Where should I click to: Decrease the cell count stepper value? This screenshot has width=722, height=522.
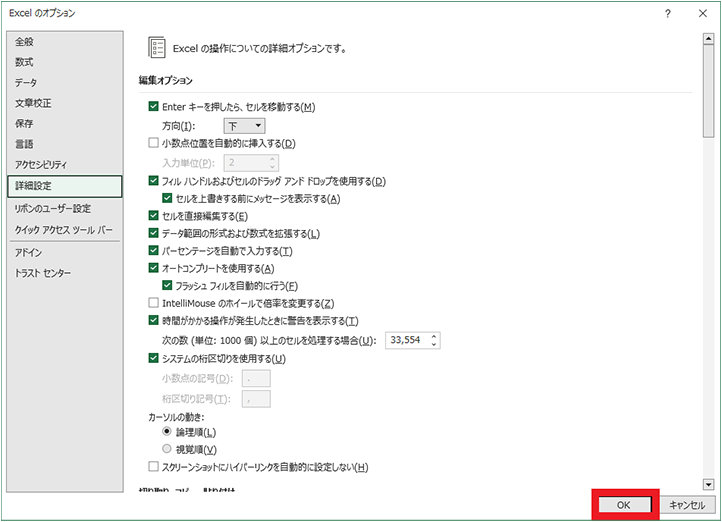pos(434,344)
